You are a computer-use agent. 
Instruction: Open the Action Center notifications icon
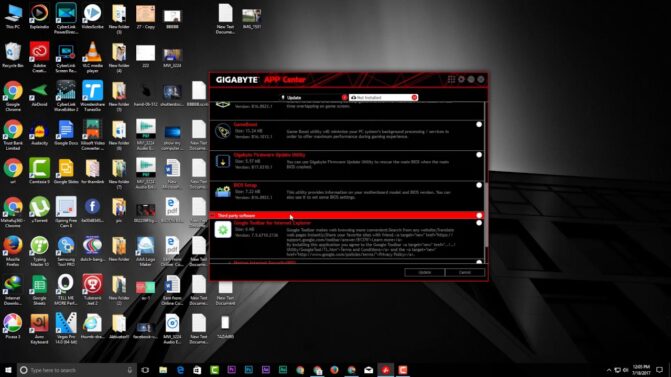pyautogui.click(x=659, y=370)
